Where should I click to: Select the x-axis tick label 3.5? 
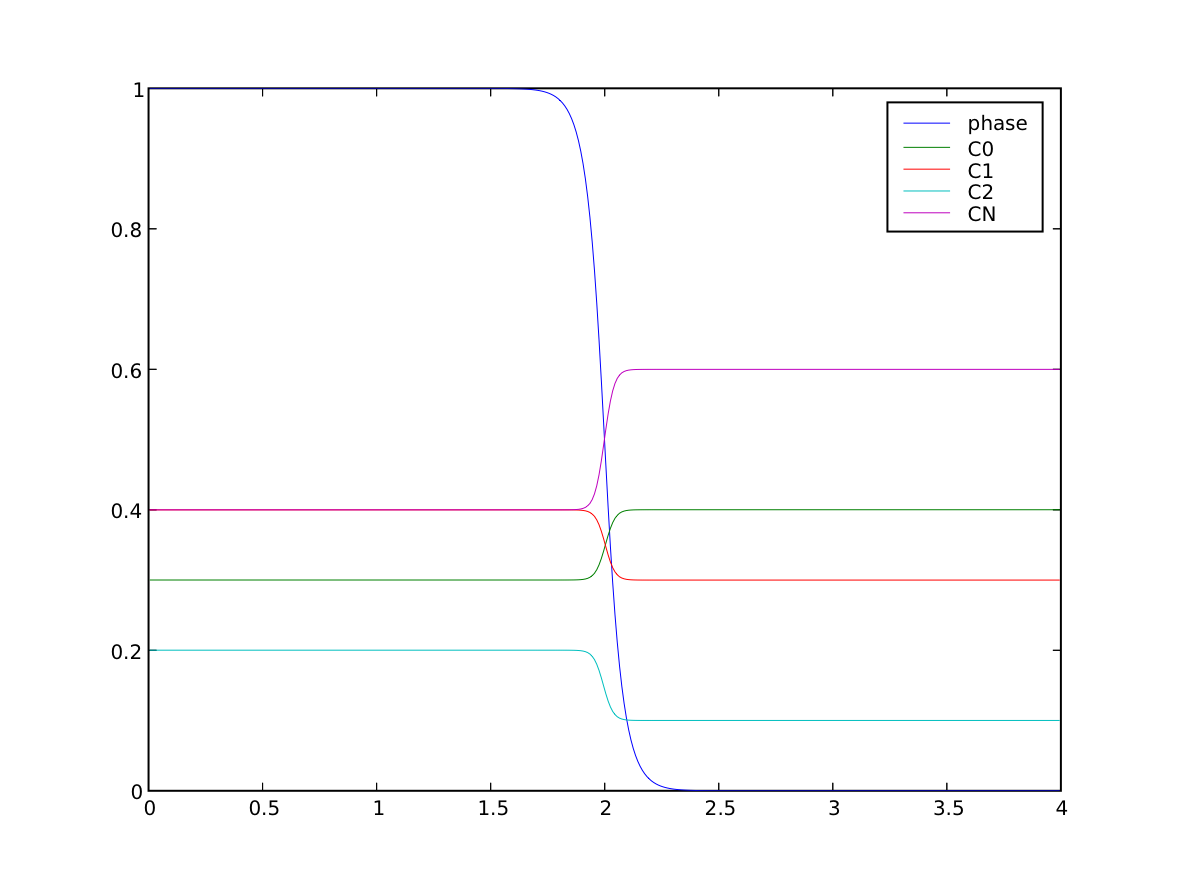[x=946, y=808]
